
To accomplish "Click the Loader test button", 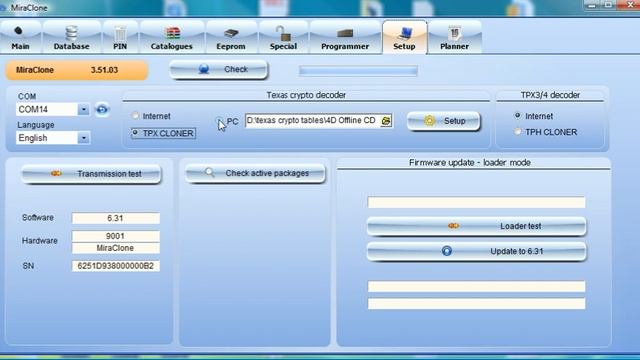I will (x=476, y=226).
